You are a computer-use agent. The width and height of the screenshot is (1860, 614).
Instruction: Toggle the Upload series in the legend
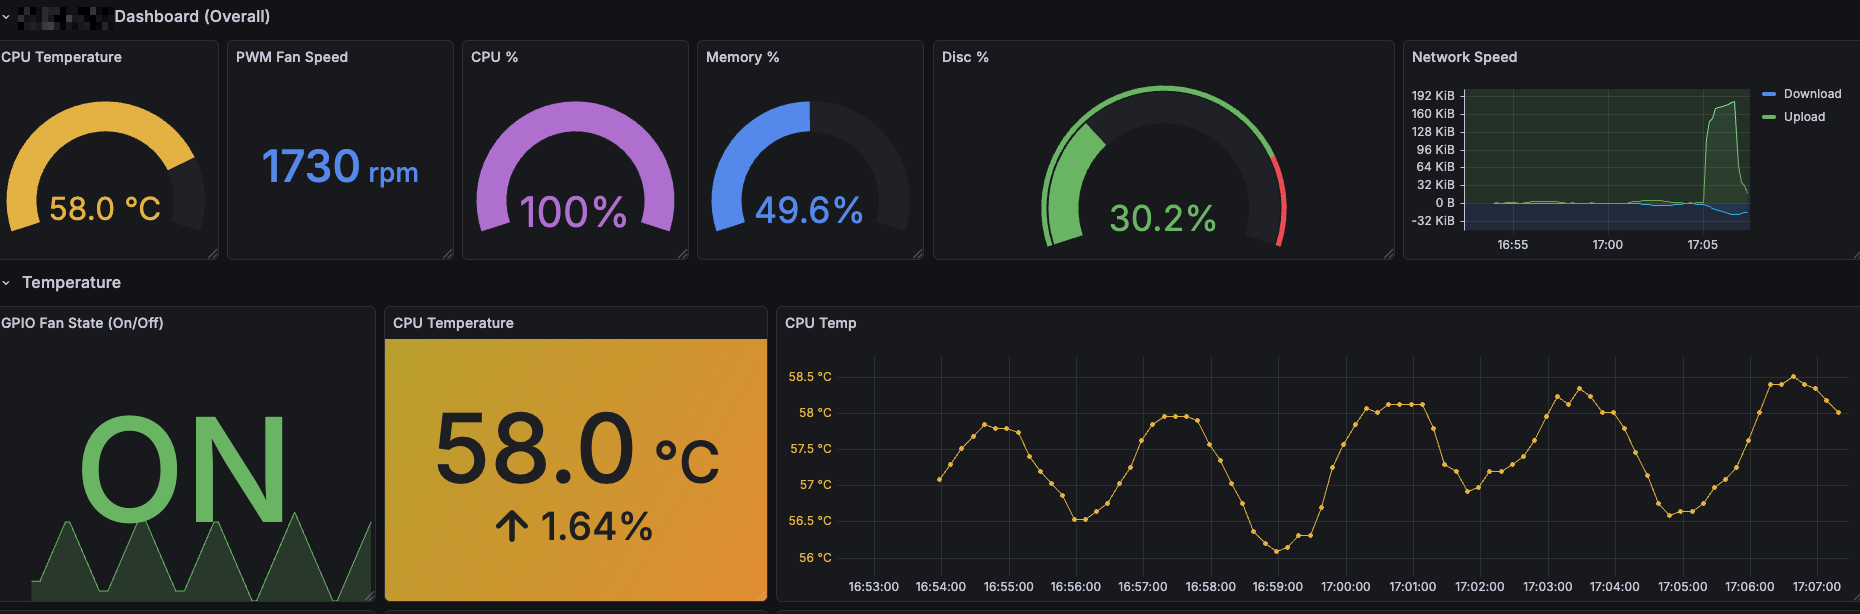1804,117
